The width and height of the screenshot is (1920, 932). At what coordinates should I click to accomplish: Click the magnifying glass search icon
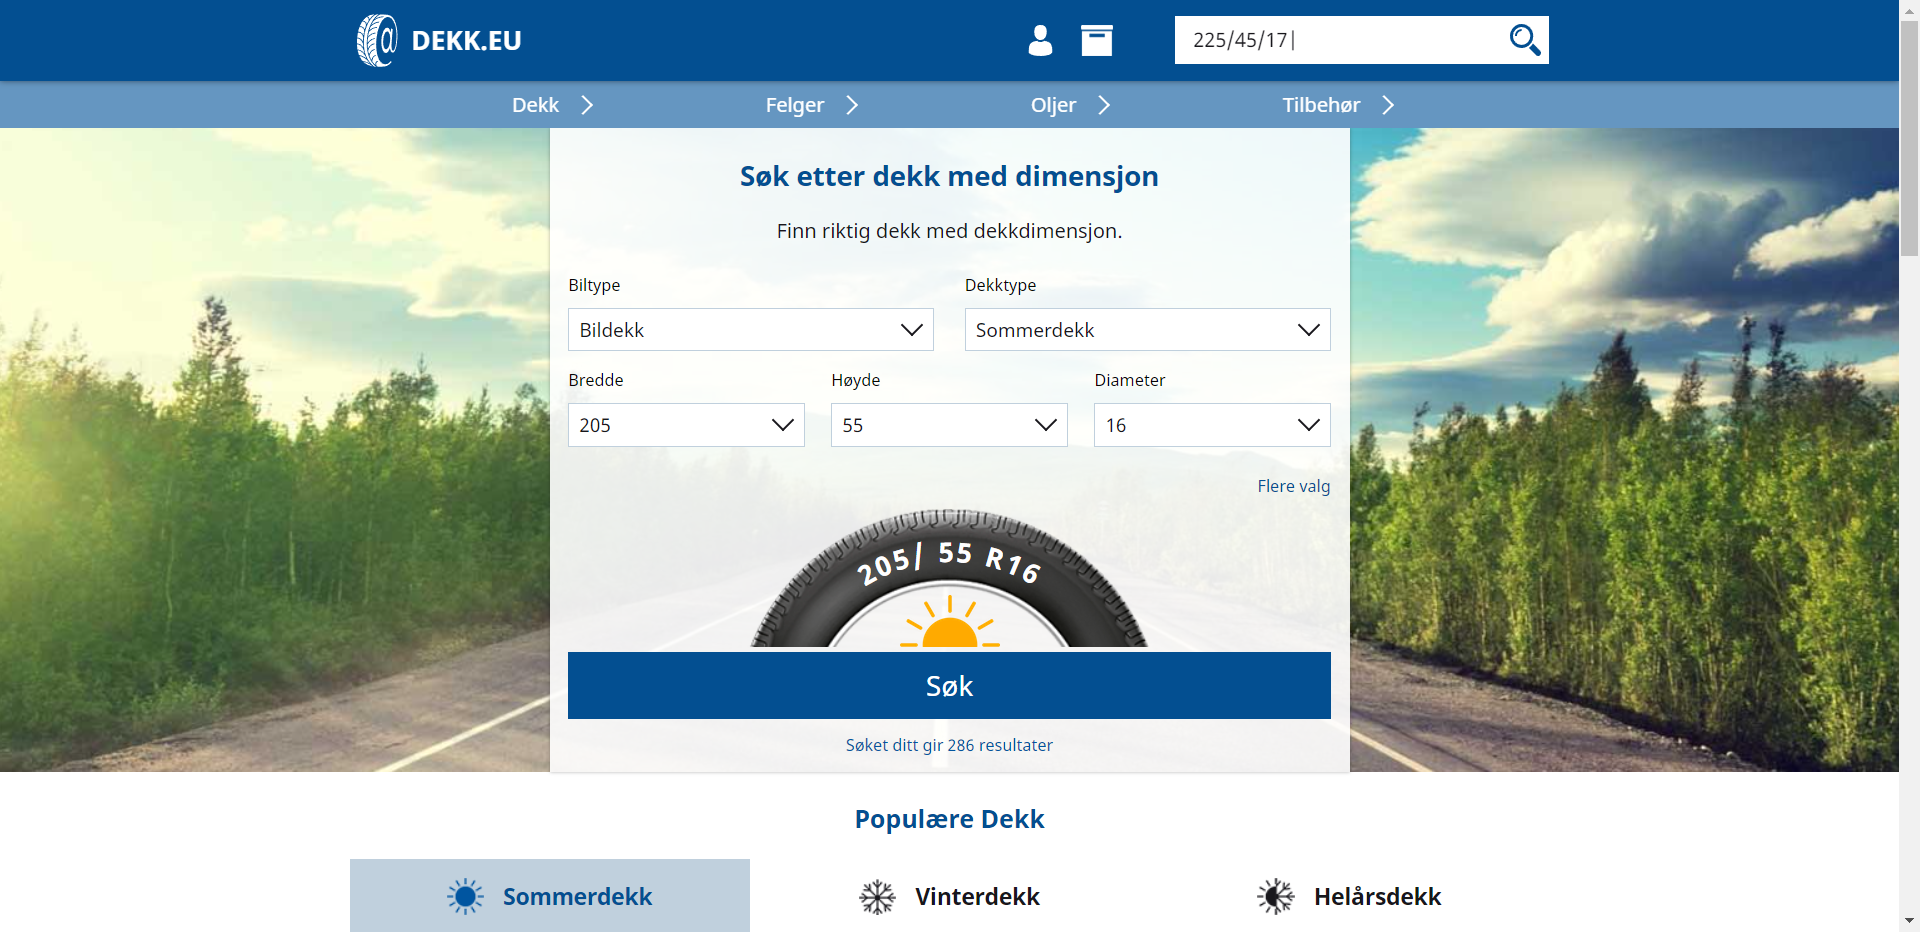click(1524, 40)
